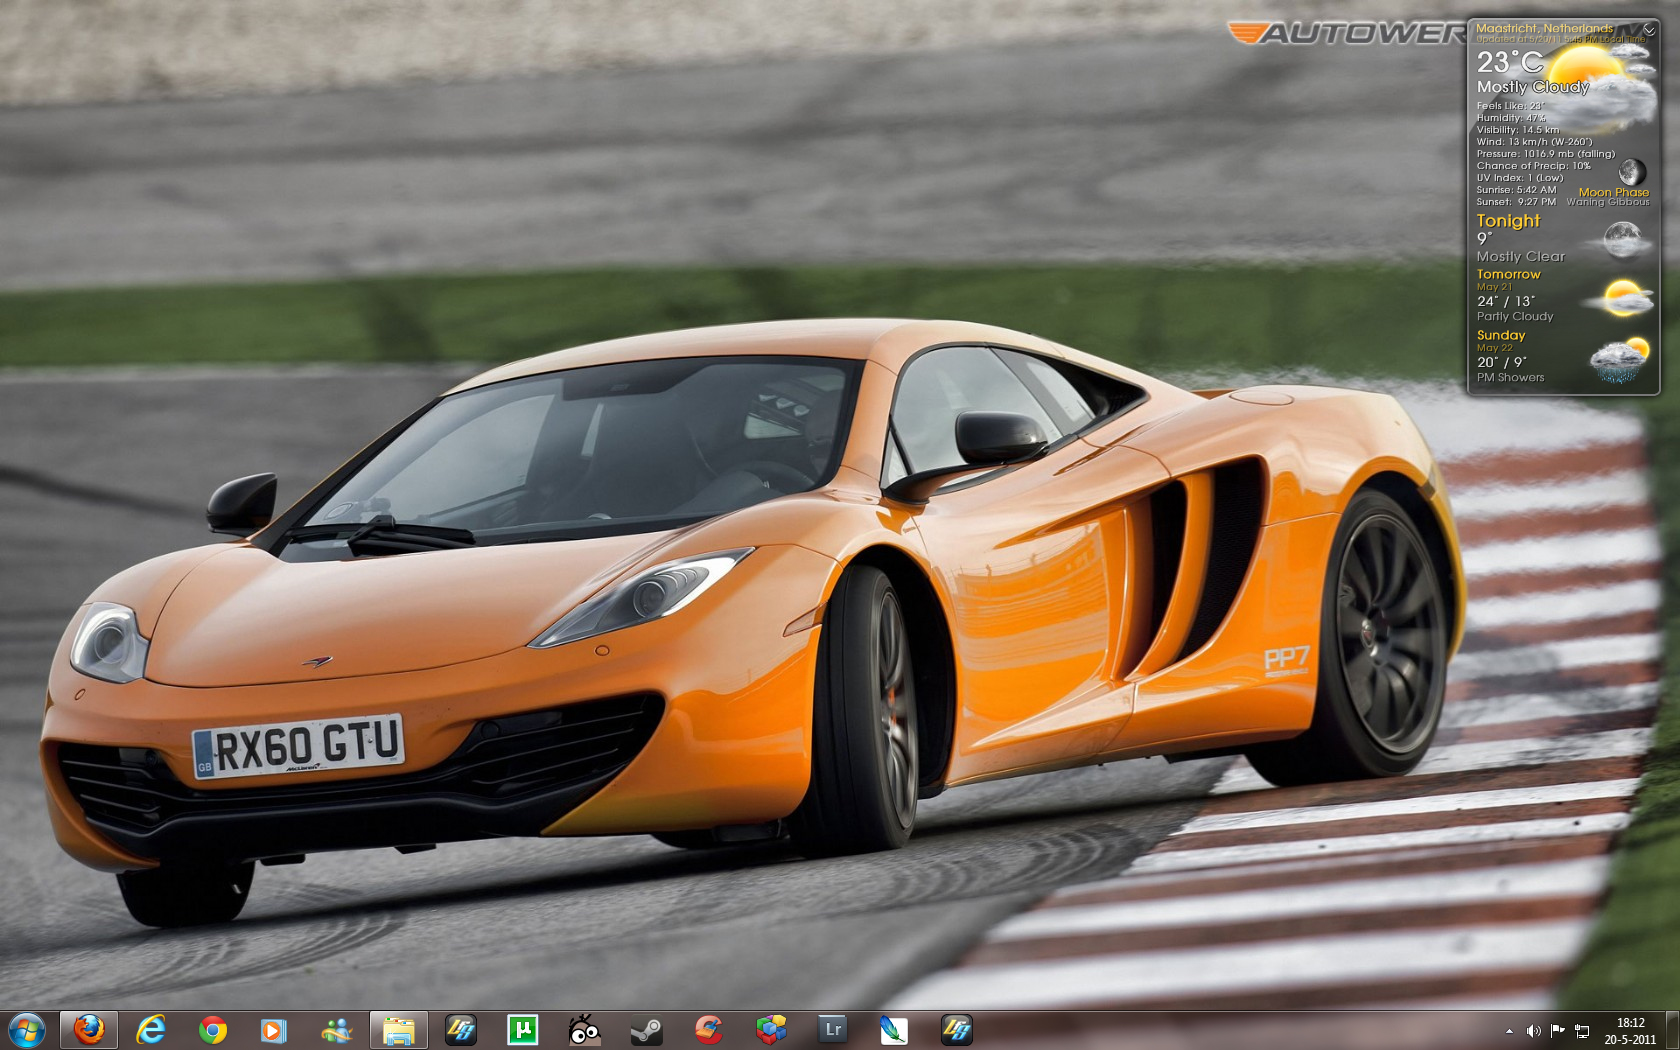
Task: Launch Internet Explorer from the taskbar
Action: tap(151, 1029)
